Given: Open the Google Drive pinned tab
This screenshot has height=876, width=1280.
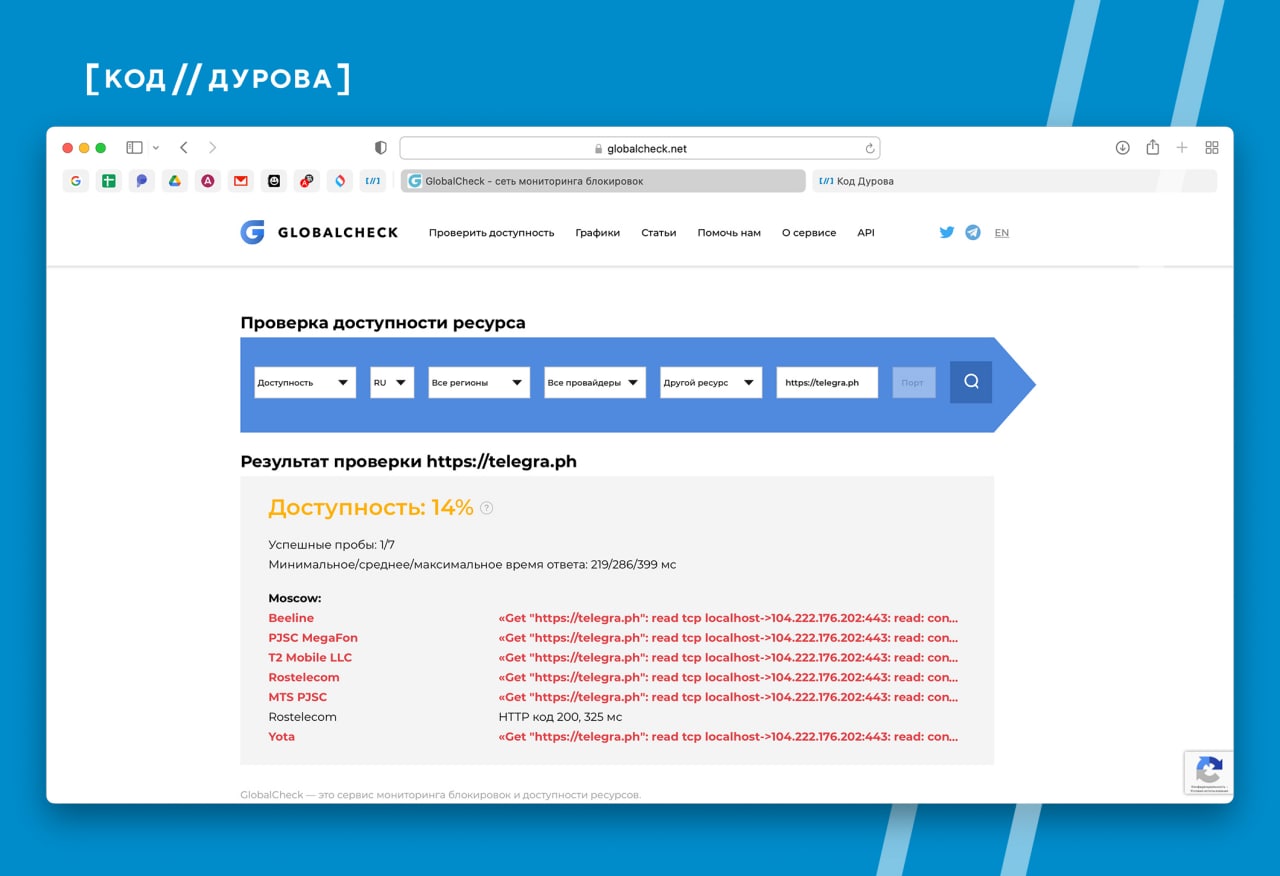Looking at the screenshot, I should tap(175, 181).
